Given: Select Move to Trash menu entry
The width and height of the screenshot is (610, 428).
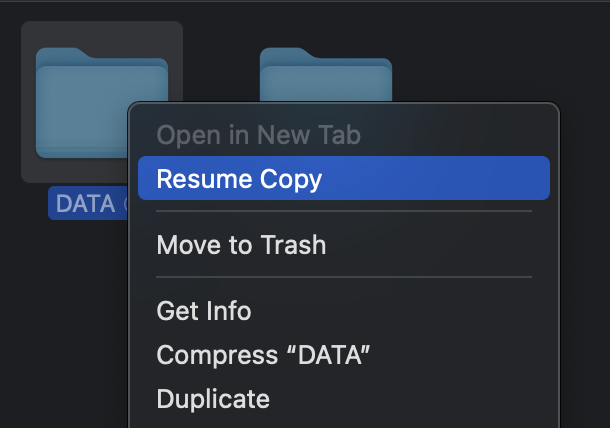Looking at the screenshot, I should point(241,244).
